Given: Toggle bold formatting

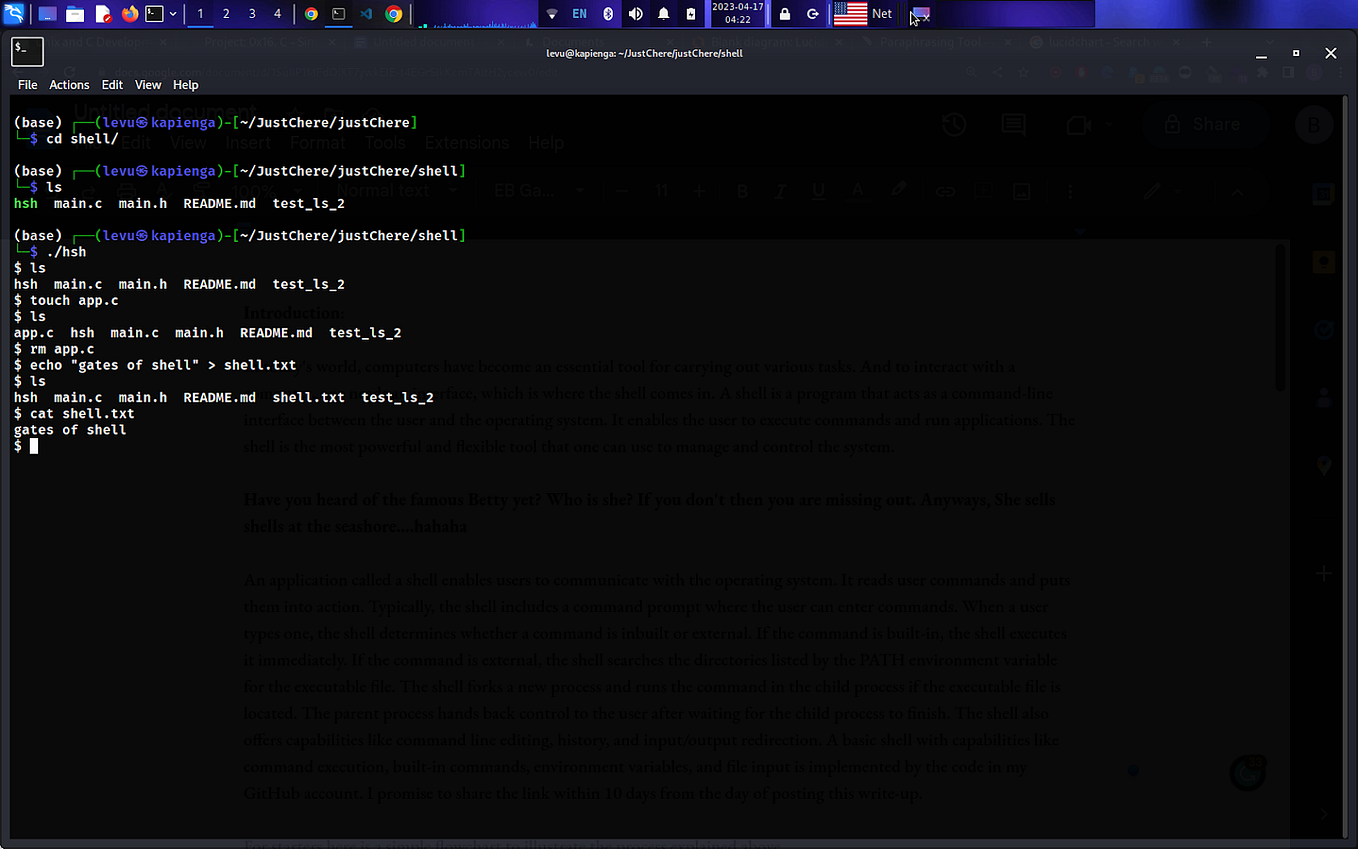Looking at the screenshot, I should pos(742,190).
